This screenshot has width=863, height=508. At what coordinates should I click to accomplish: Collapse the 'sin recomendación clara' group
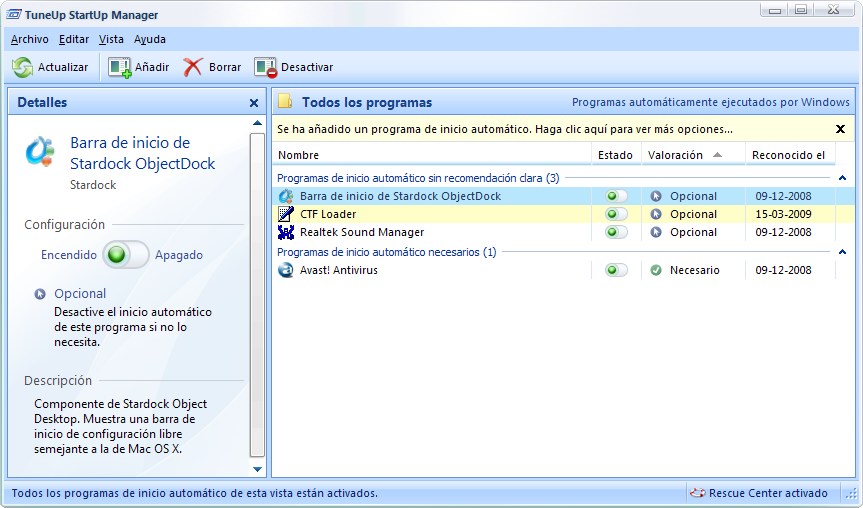tap(841, 178)
